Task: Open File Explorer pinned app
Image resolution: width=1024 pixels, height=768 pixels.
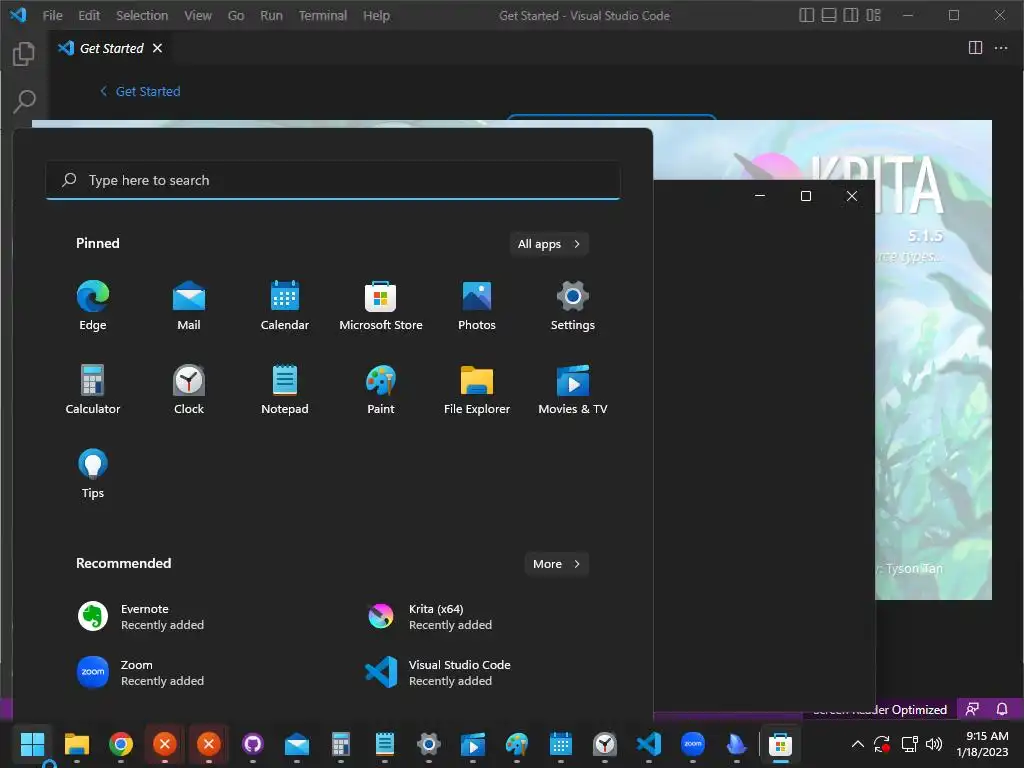Action: pyautogui.click(x=477, y=390)
